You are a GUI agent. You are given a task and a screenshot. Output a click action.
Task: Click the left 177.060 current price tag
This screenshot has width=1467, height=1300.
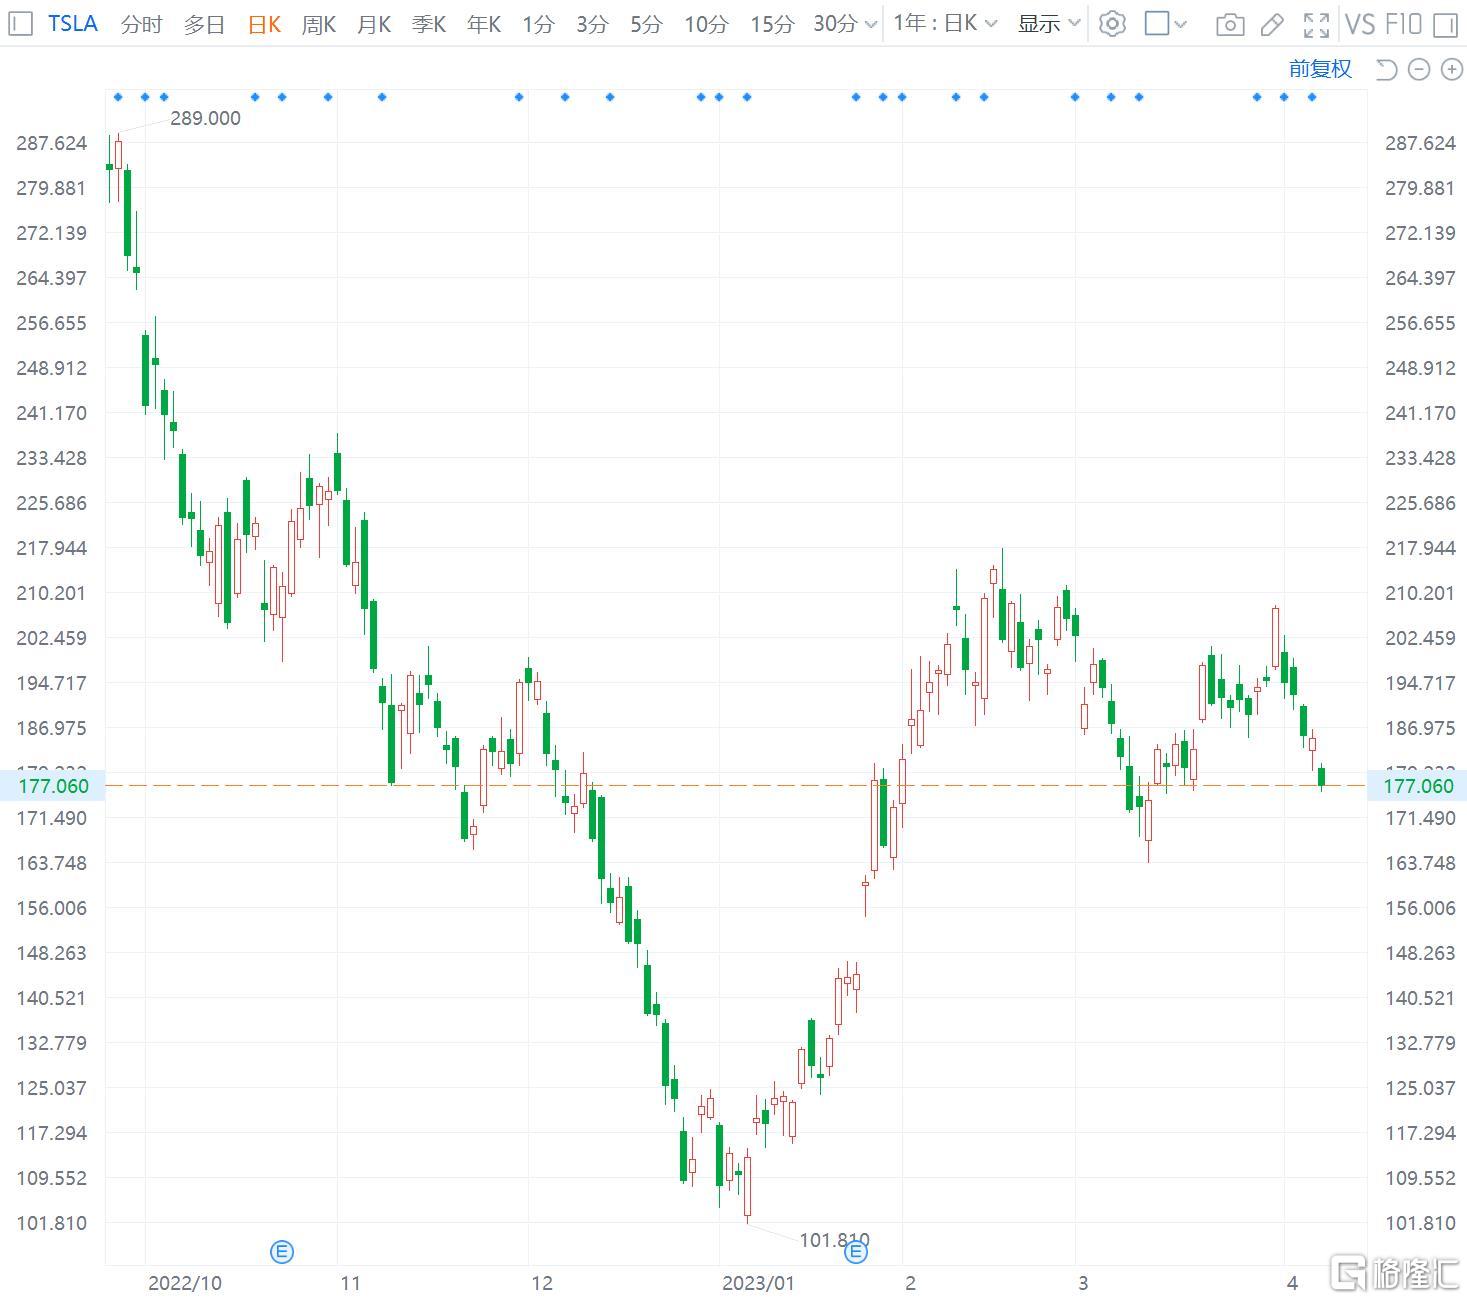coord(52,786)
